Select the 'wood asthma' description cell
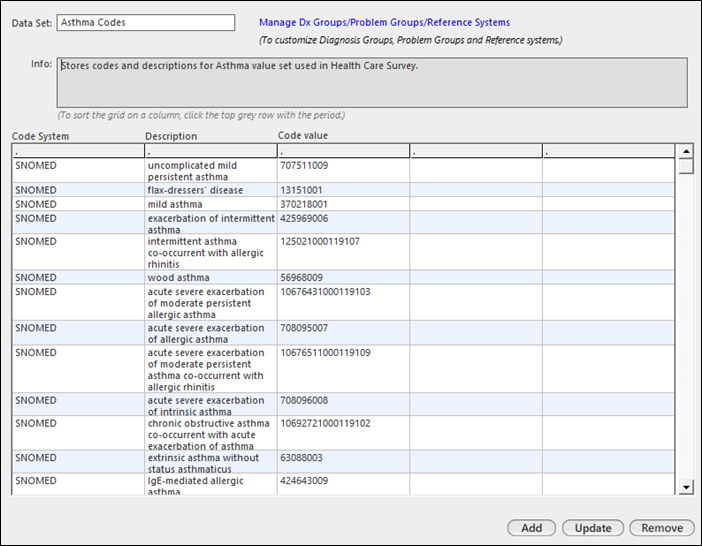The height and width of the screenshot is (546, 702). coord(211,277)
